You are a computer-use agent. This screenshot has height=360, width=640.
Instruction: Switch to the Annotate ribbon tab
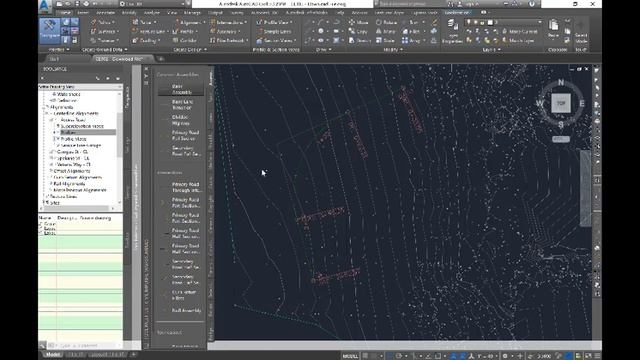coord(105,13)
